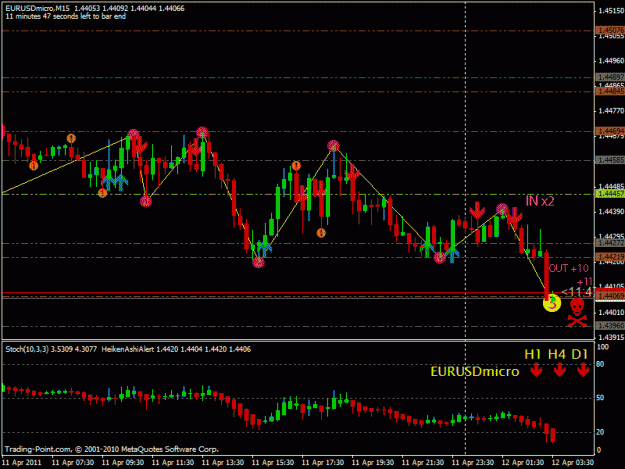Click the red down arrow under H4
Viewport: 625px width, 469px height.
[x=560, y=370]
